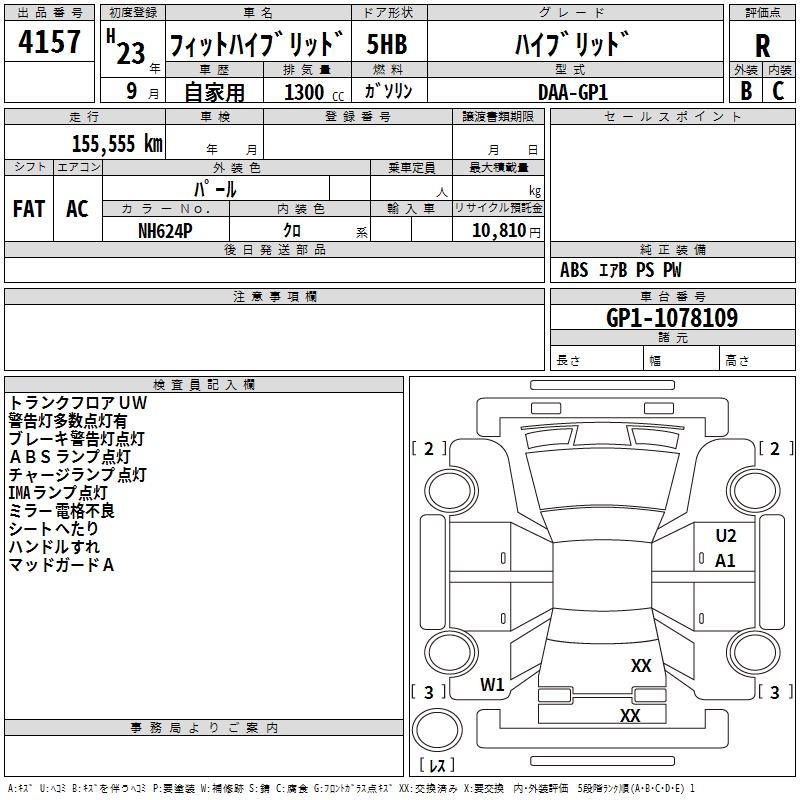Click the mileage value 155,555 km
Screen dimensions: 800x800
pyautogui.click(x=116, y=143)
